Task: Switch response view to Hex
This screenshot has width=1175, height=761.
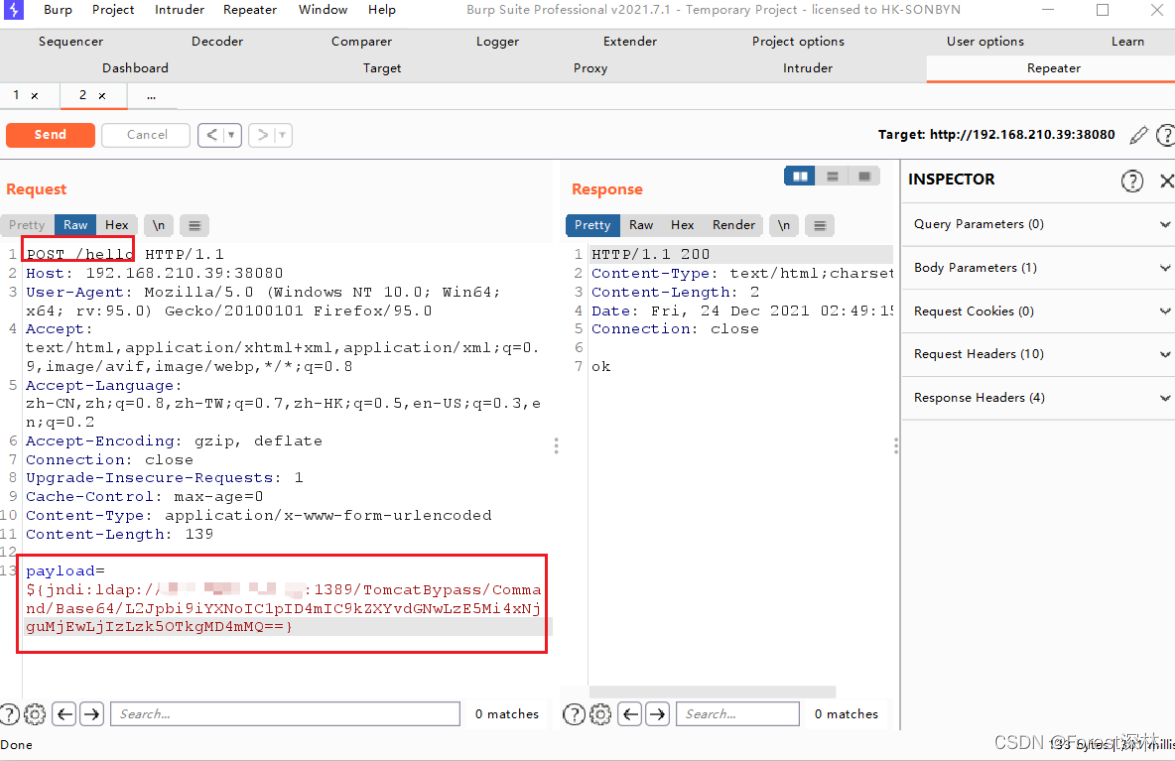Action: point(682,225)
